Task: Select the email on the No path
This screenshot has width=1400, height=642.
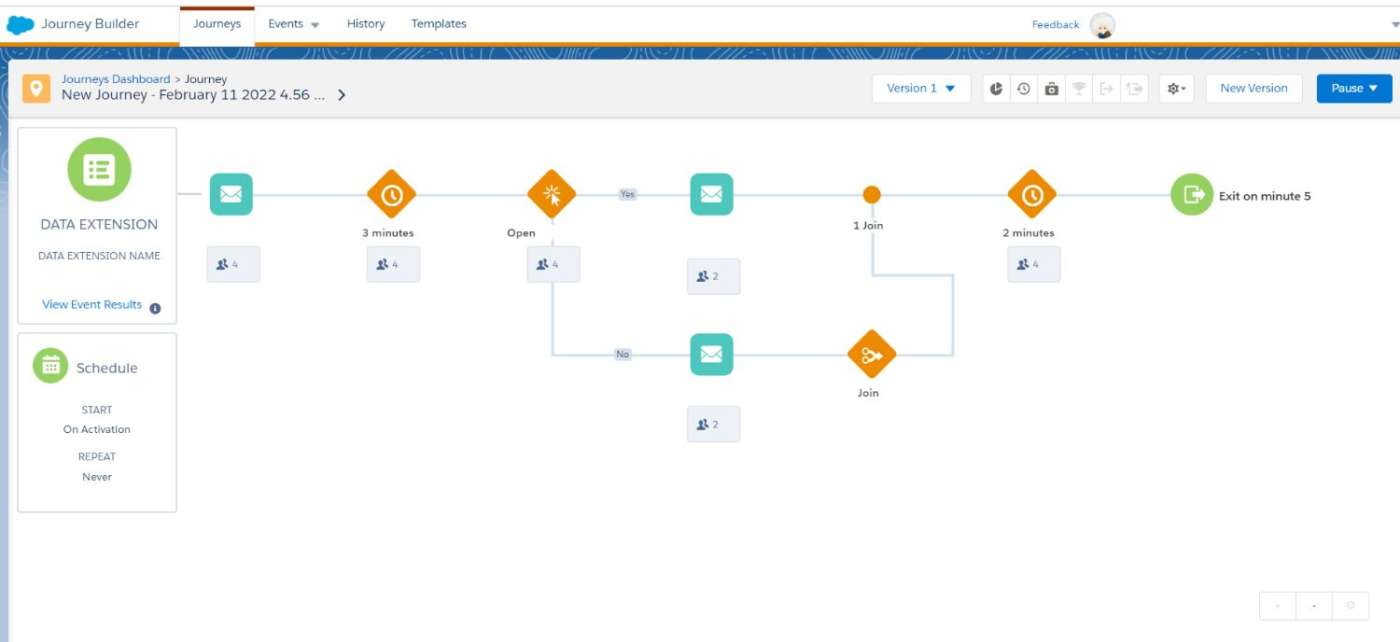Action: 711,354
